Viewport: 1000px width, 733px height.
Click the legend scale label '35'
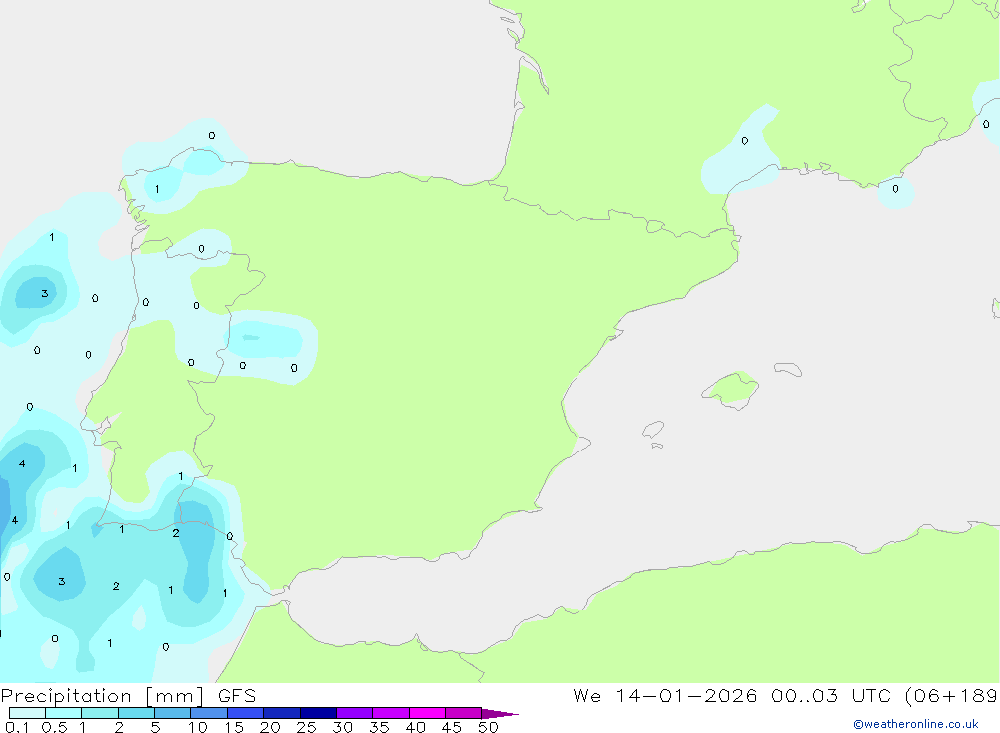379,727
